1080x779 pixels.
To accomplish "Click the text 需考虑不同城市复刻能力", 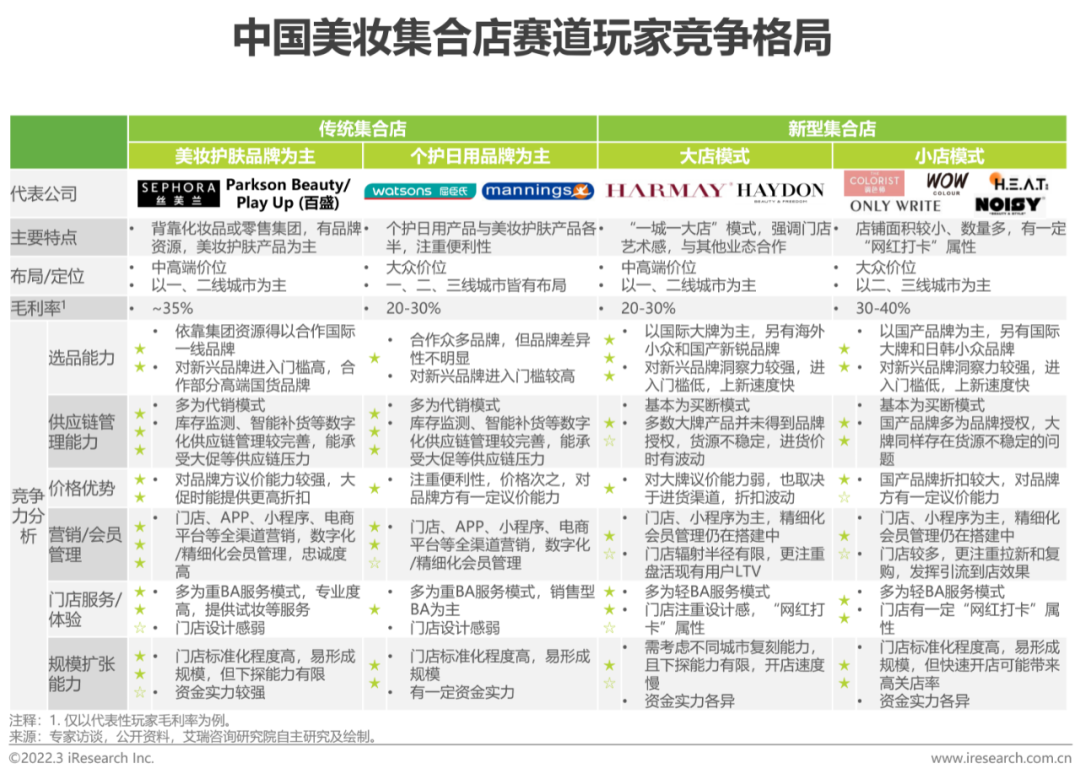I will pyautogui.click(x=727, y=647).
